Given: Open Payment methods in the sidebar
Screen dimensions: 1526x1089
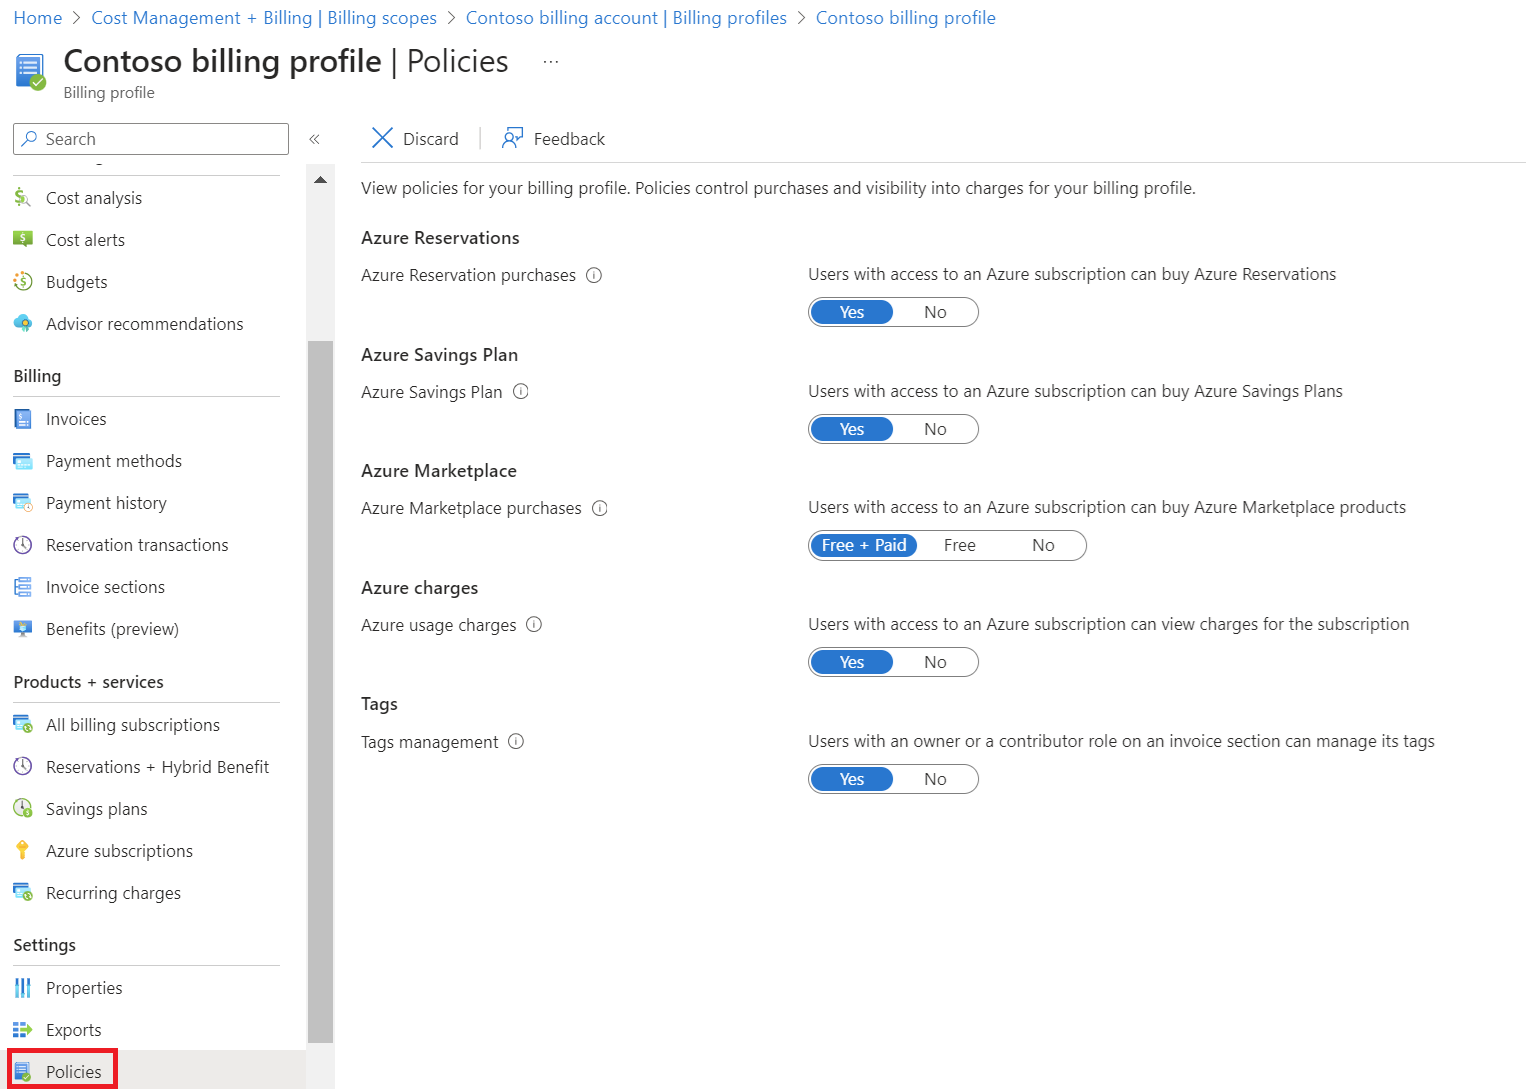Looking at the screenshot, I should coord(113,461).
